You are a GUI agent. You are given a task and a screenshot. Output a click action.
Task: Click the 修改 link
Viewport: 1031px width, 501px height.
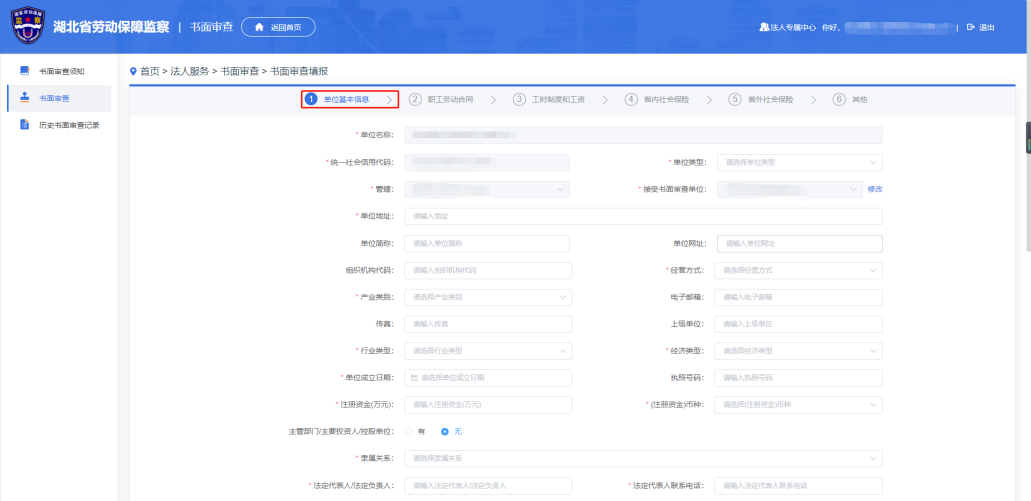pyautogui.click(x=875, y=189)
